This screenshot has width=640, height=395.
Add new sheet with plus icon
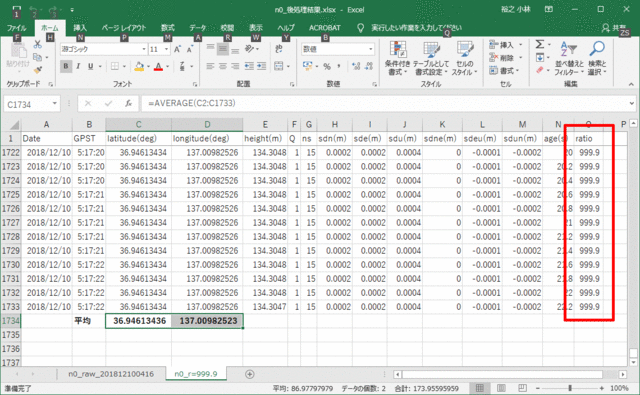[250, 374]
